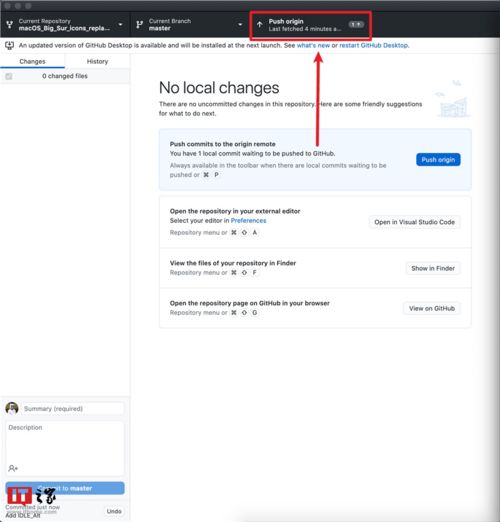
Task: Open the Preferences link
Action: (248, 220)
